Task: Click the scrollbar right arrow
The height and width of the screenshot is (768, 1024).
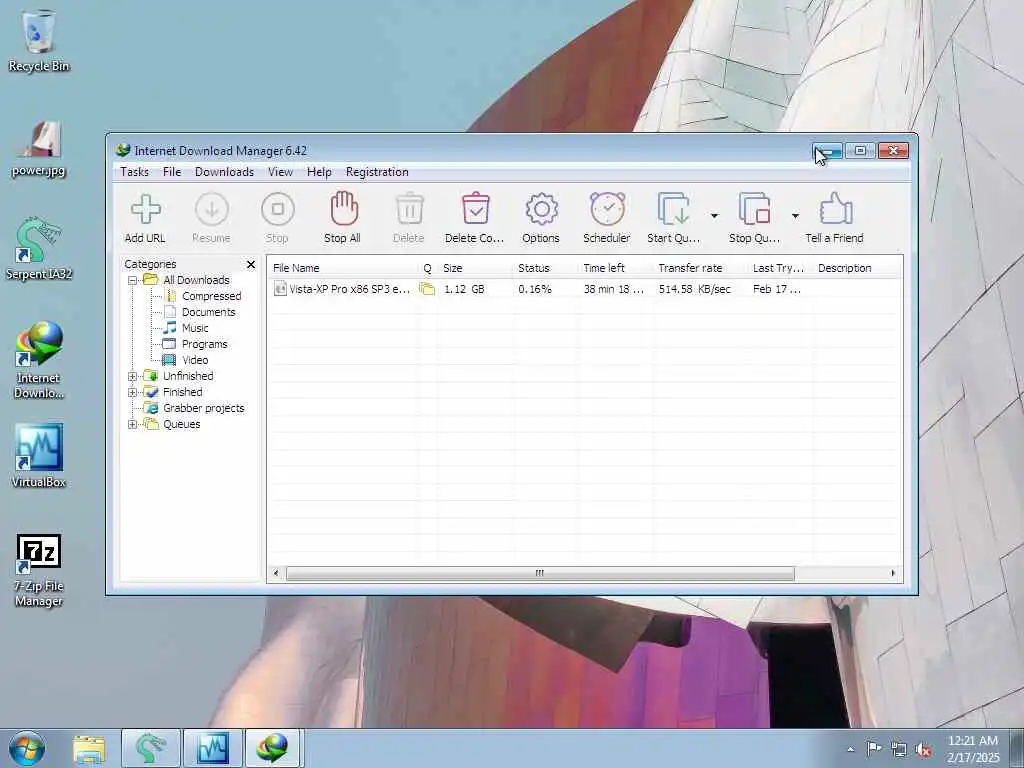Action: (x=893, y=573)
